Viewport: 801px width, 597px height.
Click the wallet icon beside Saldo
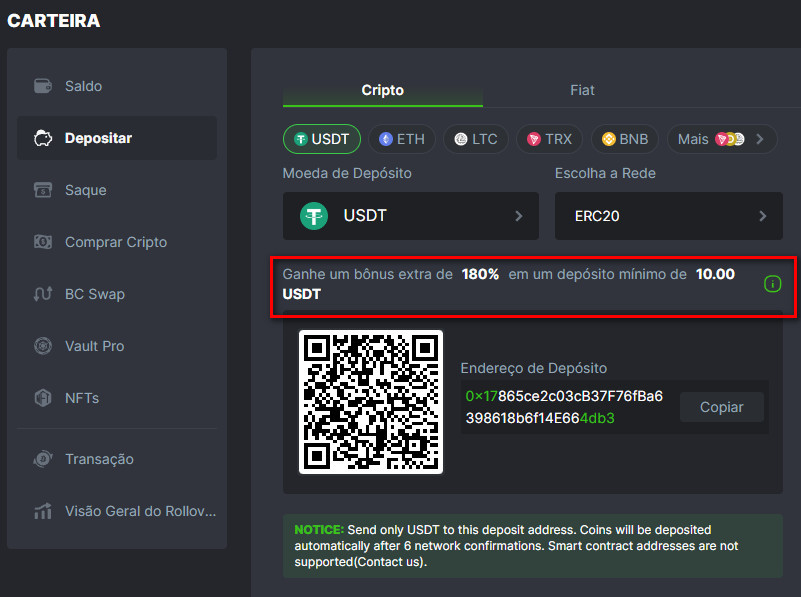pyautogui.click(x=43, y=86)
